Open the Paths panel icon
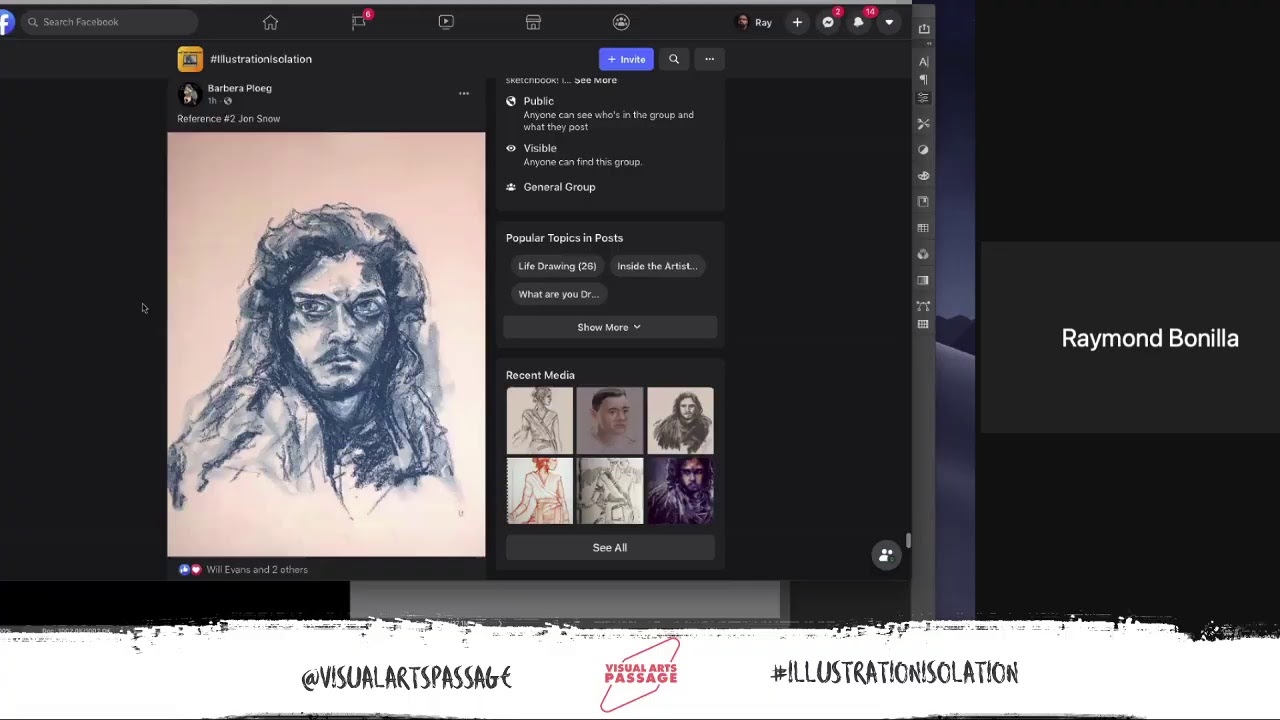The height and width of the screenshot is (720, 1280). [924, 306]
